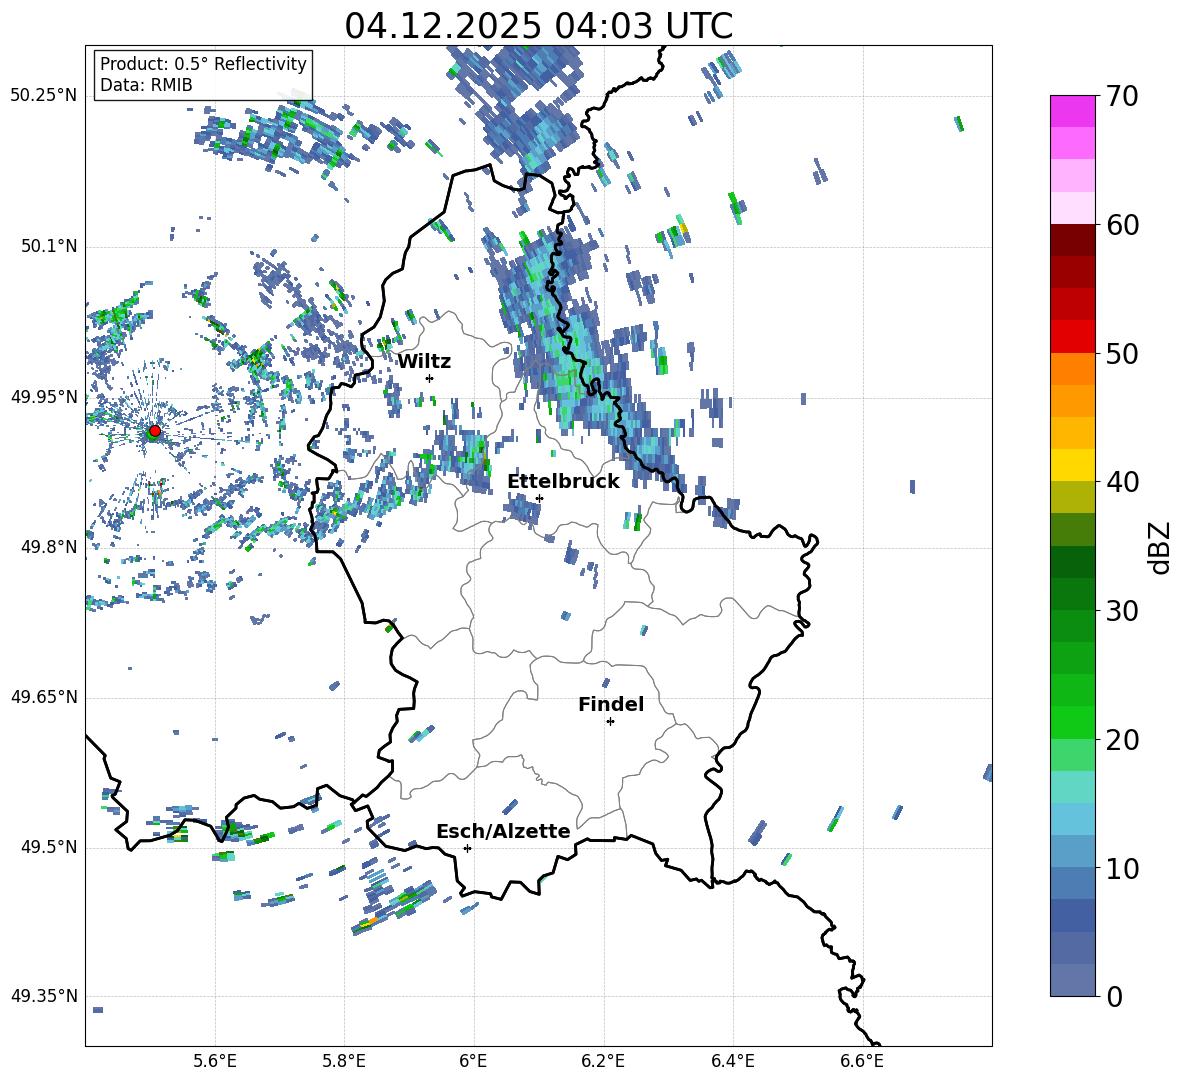
Task: Click the colorbar tick value 40
Action: [x=1122, y=482]
